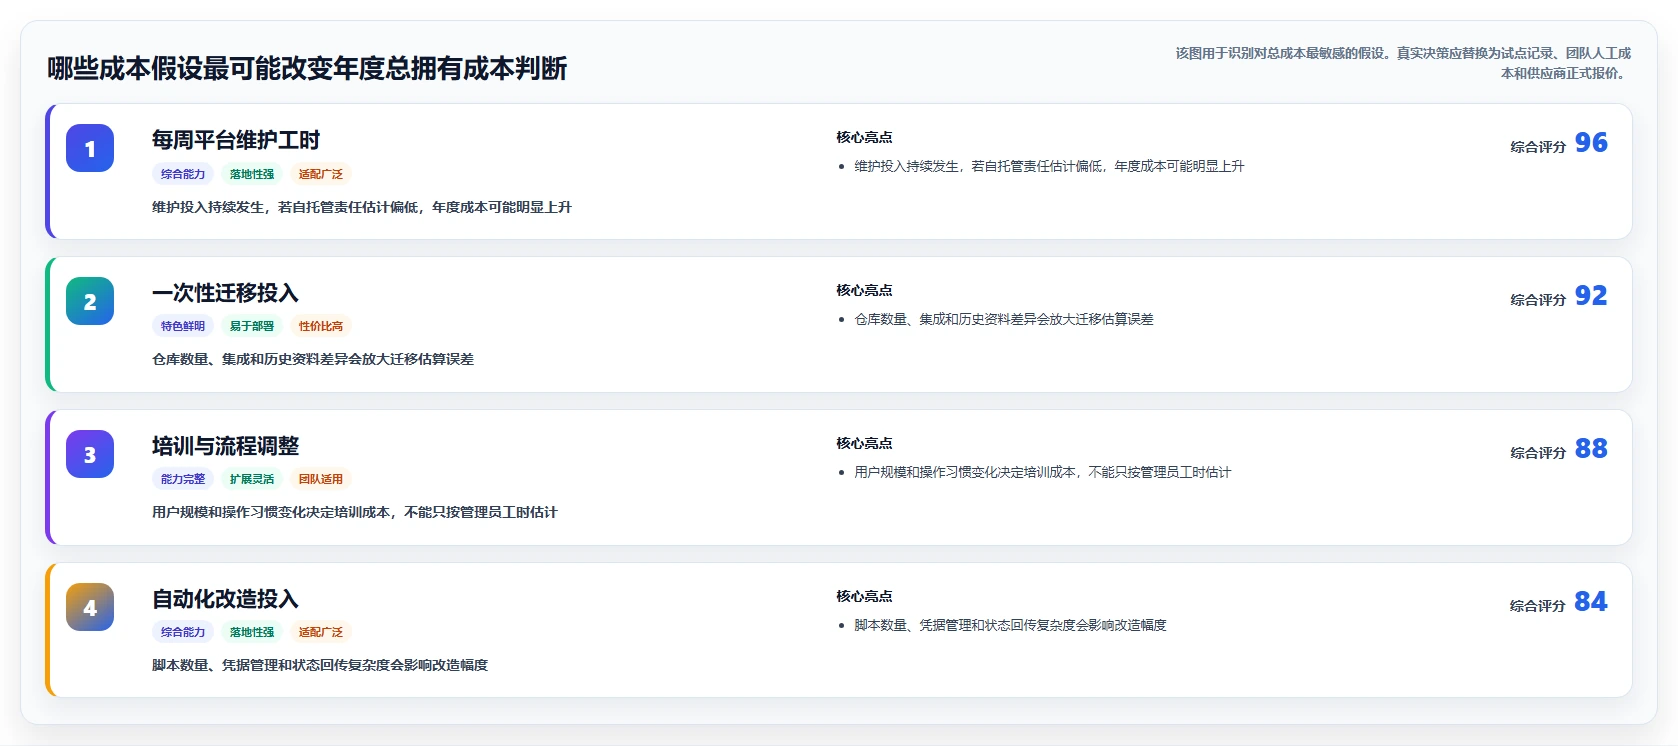Click the 能力完整 tag

[x=183, y=479]
